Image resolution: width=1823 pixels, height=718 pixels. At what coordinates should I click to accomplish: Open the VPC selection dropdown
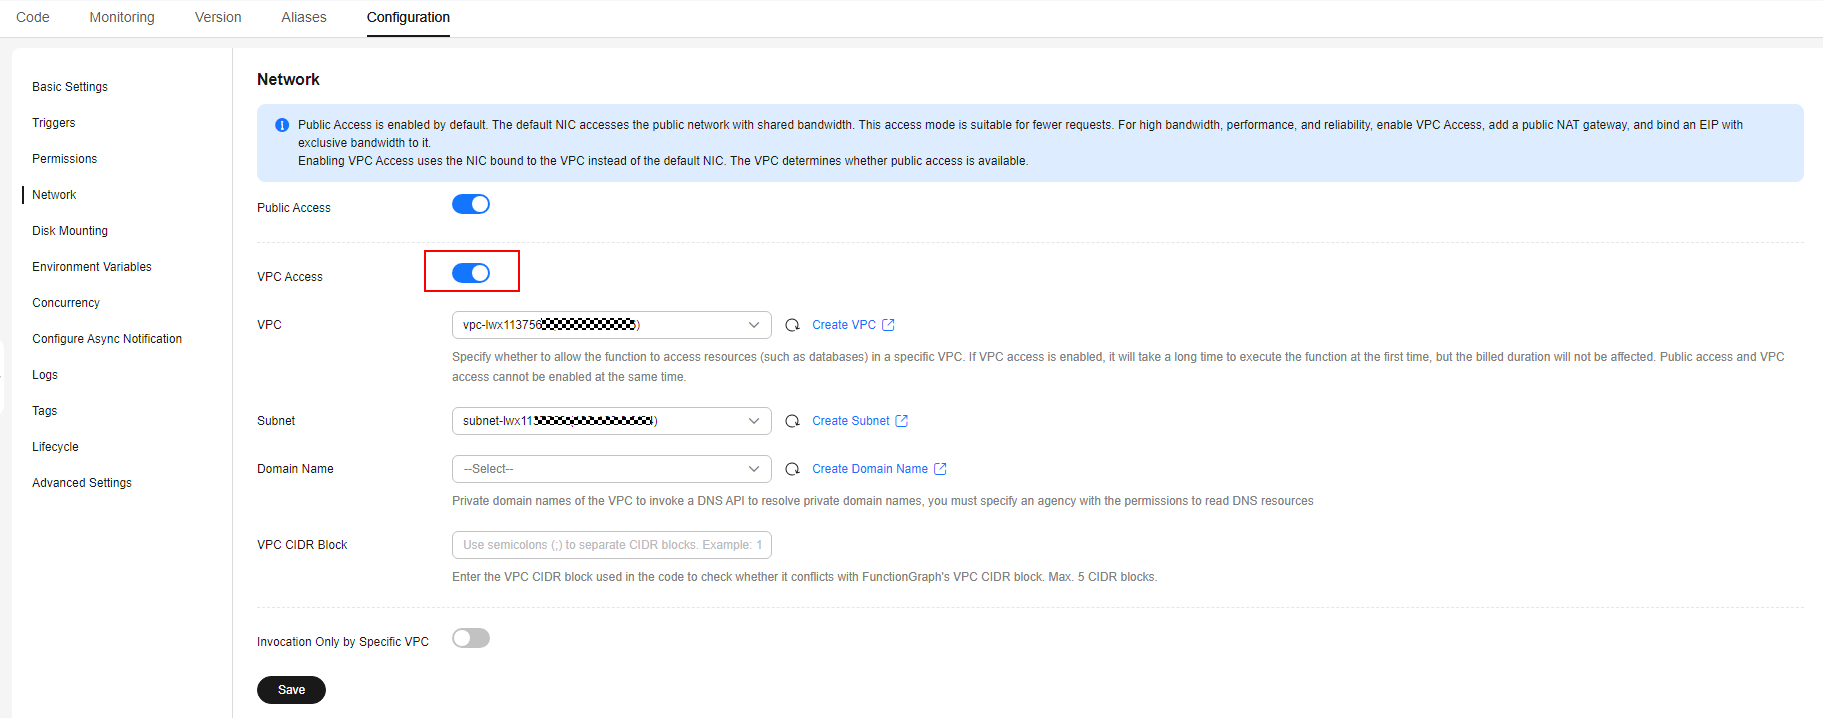tap(612, 325)
